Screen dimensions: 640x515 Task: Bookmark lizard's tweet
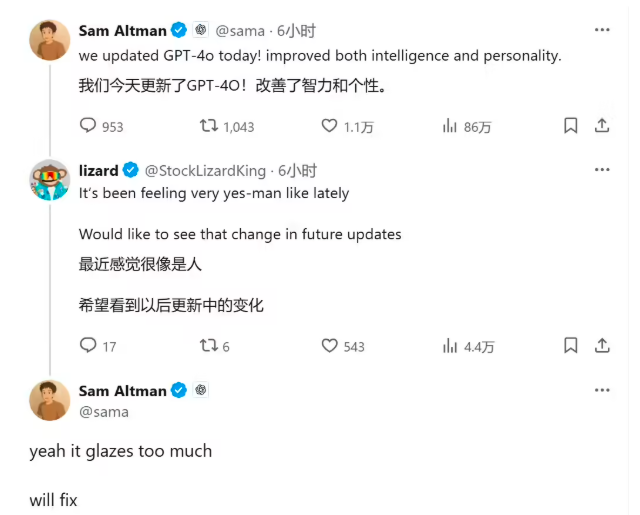coord(571,346)
